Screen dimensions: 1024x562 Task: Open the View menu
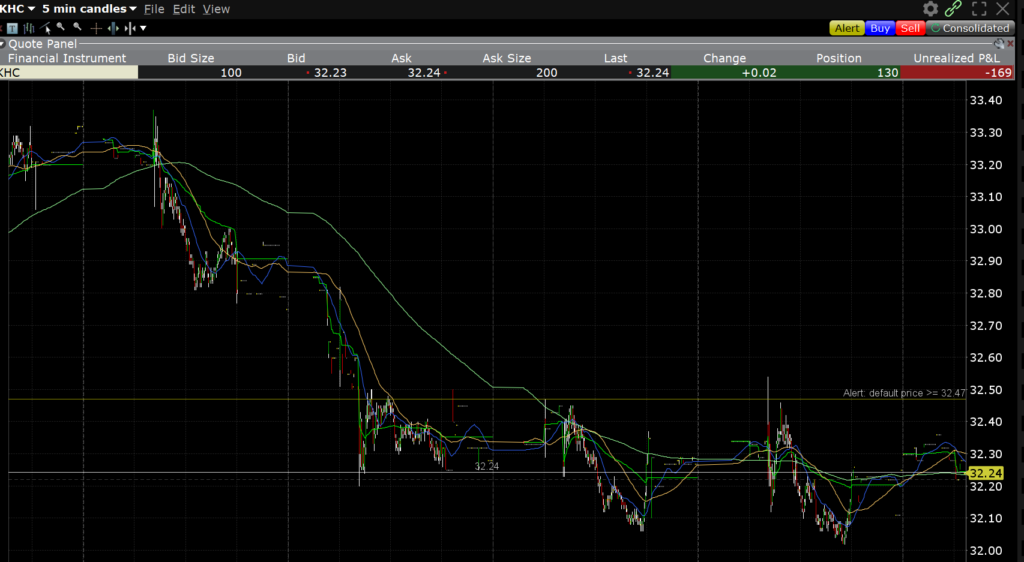[216, 9]
